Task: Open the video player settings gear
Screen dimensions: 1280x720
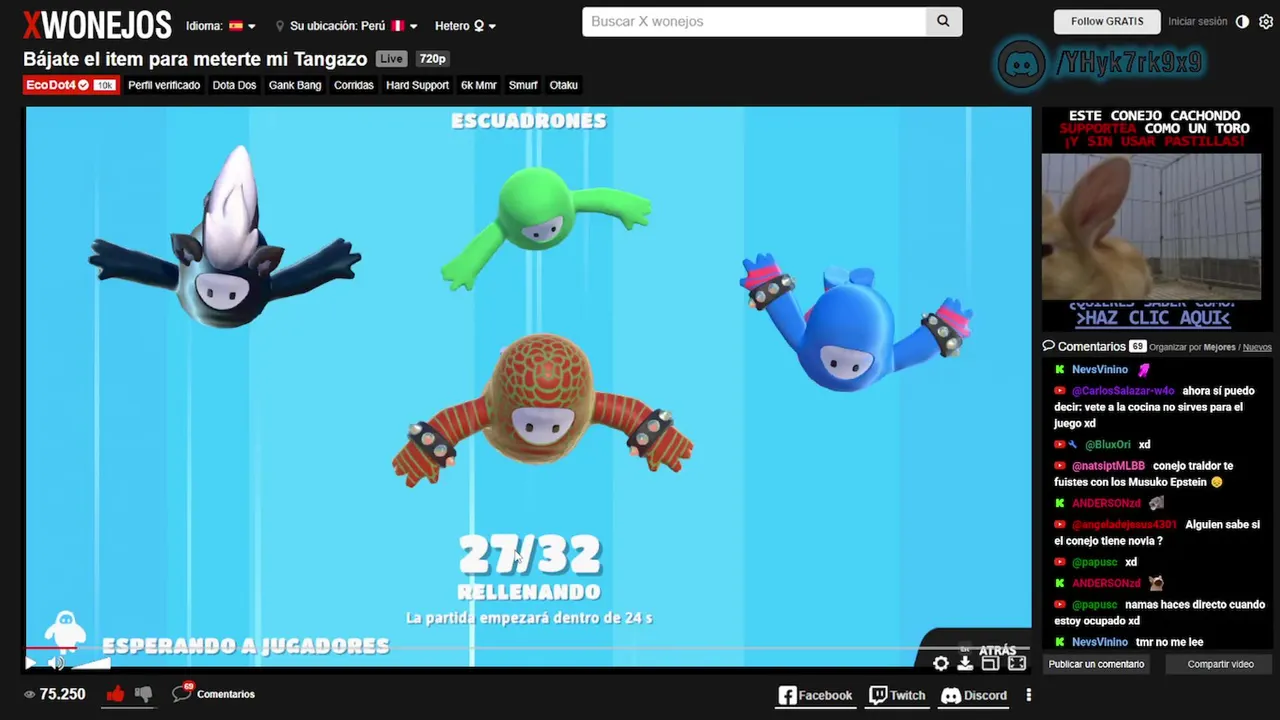Action: click(941, 663)
